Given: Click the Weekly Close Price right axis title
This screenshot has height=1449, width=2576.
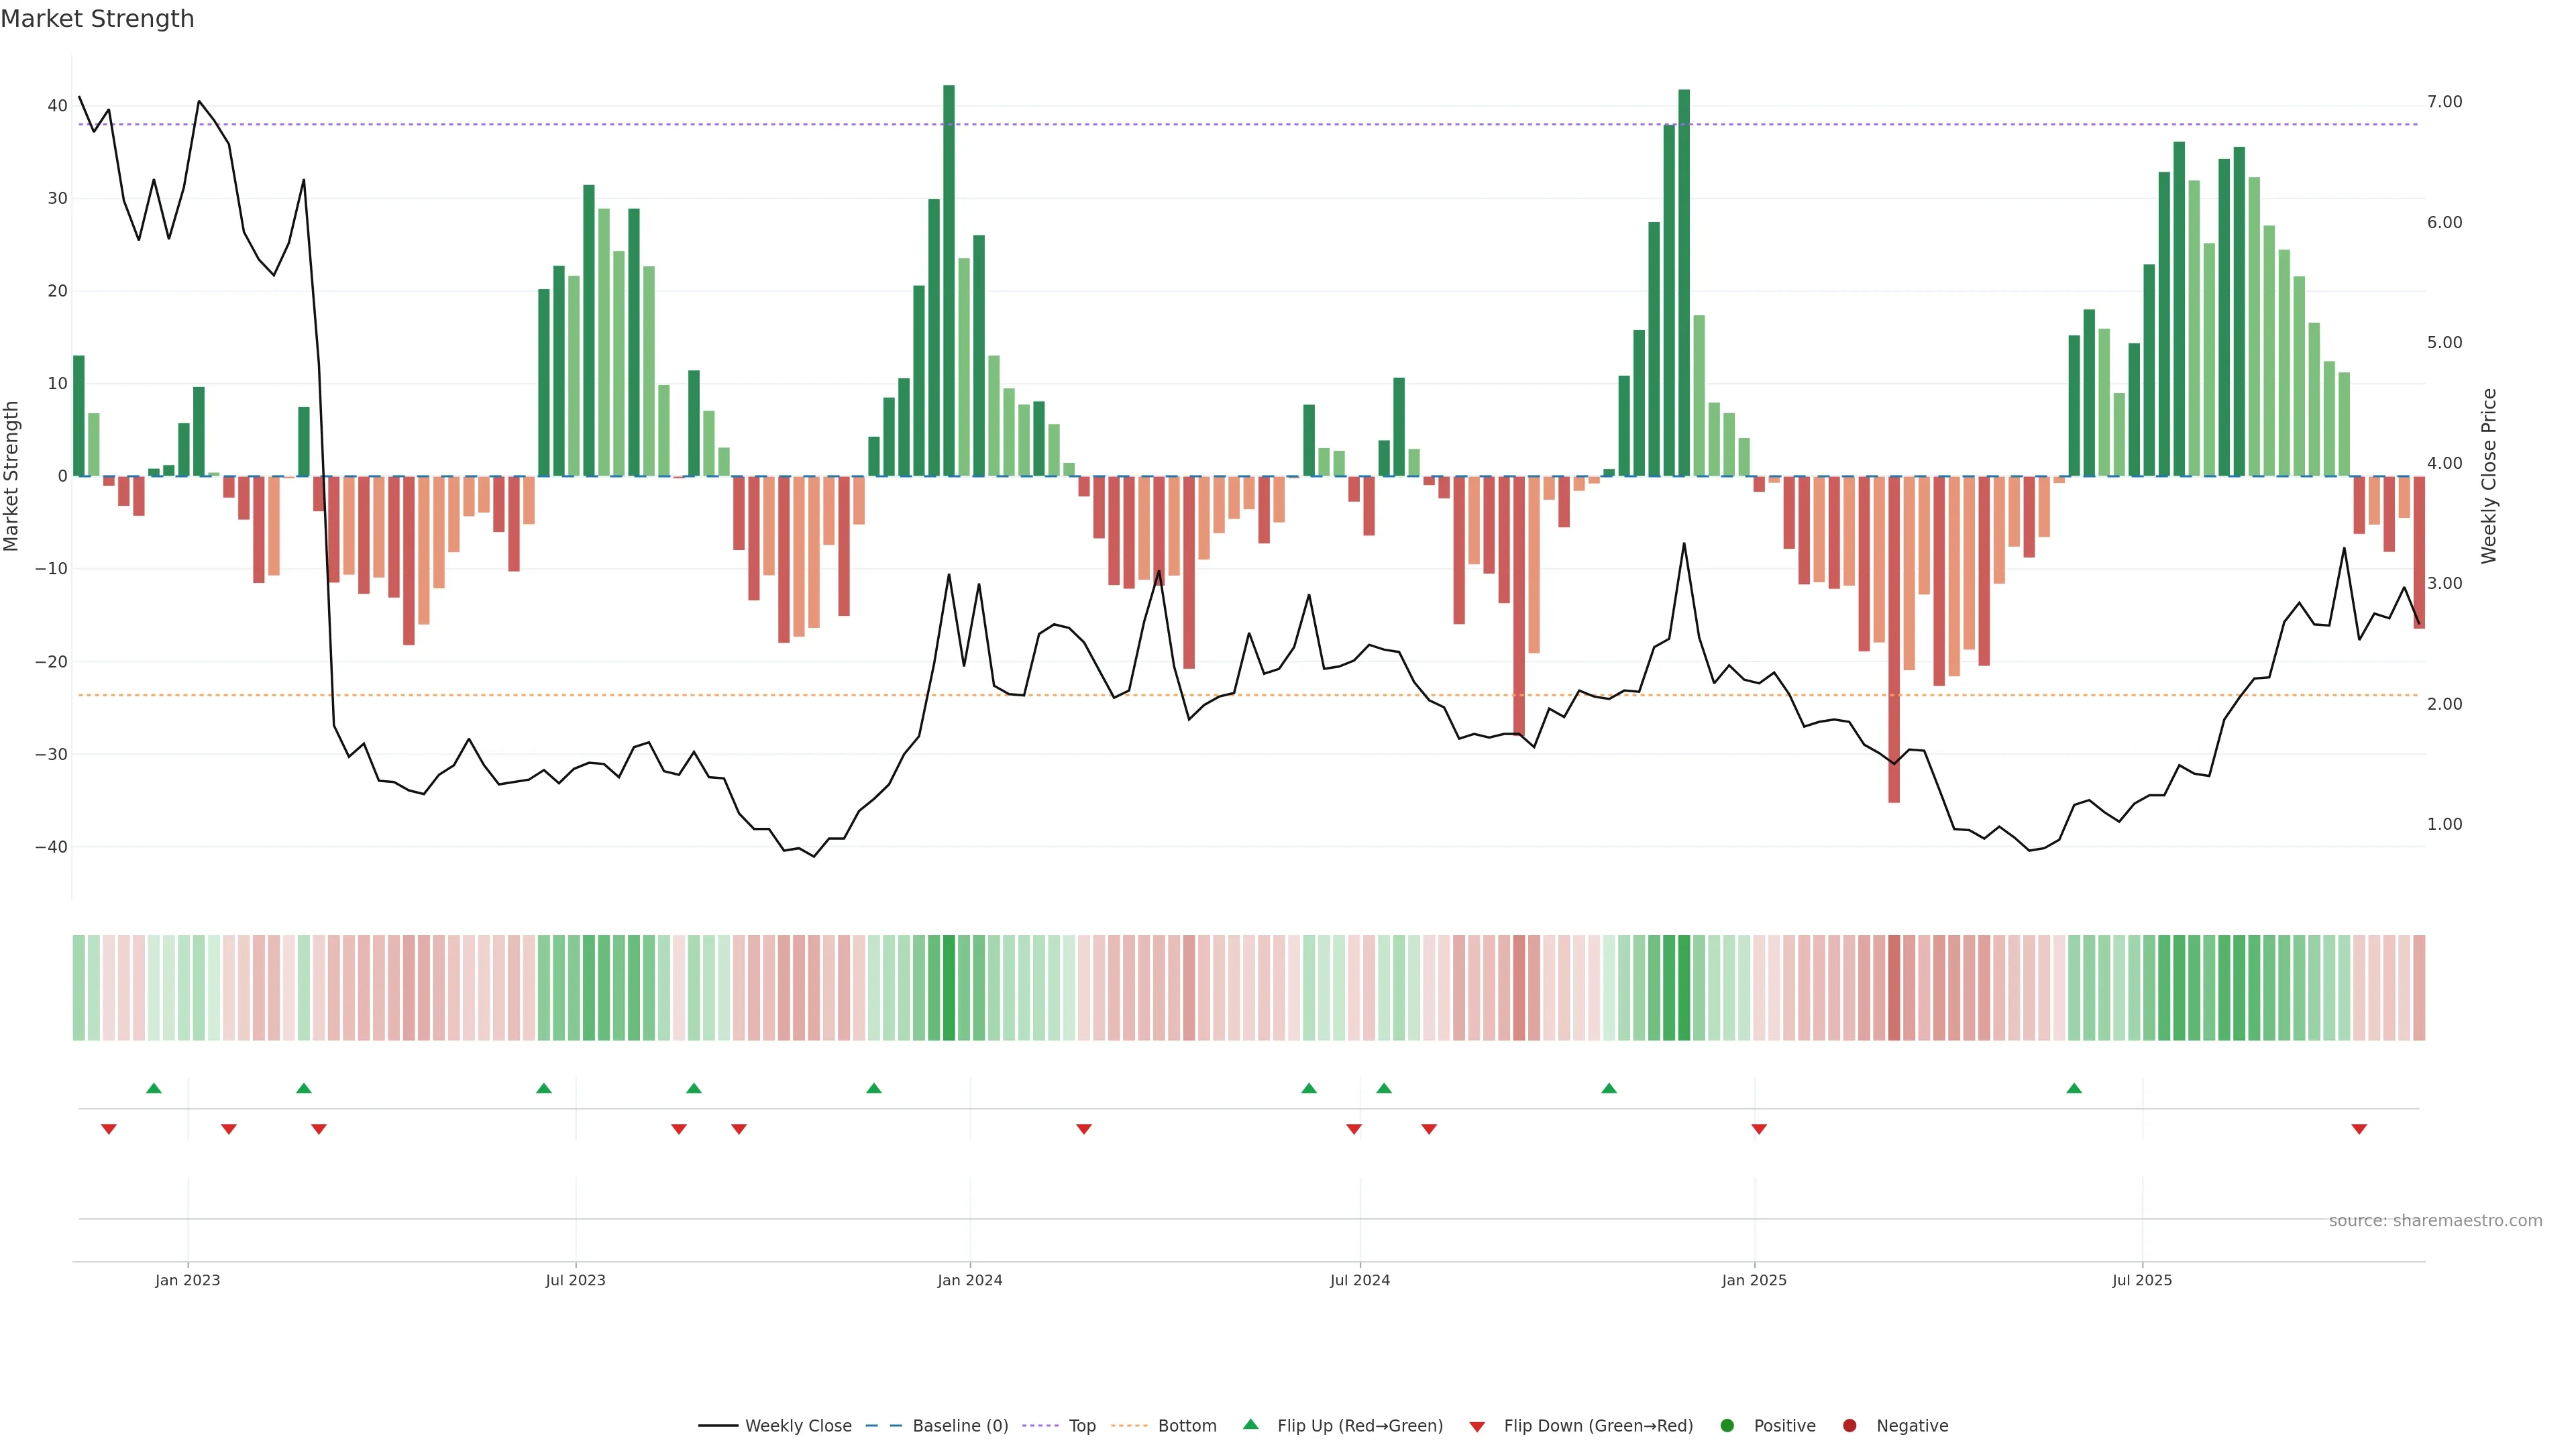Looking at the screenshot, I should [2489, 476].
